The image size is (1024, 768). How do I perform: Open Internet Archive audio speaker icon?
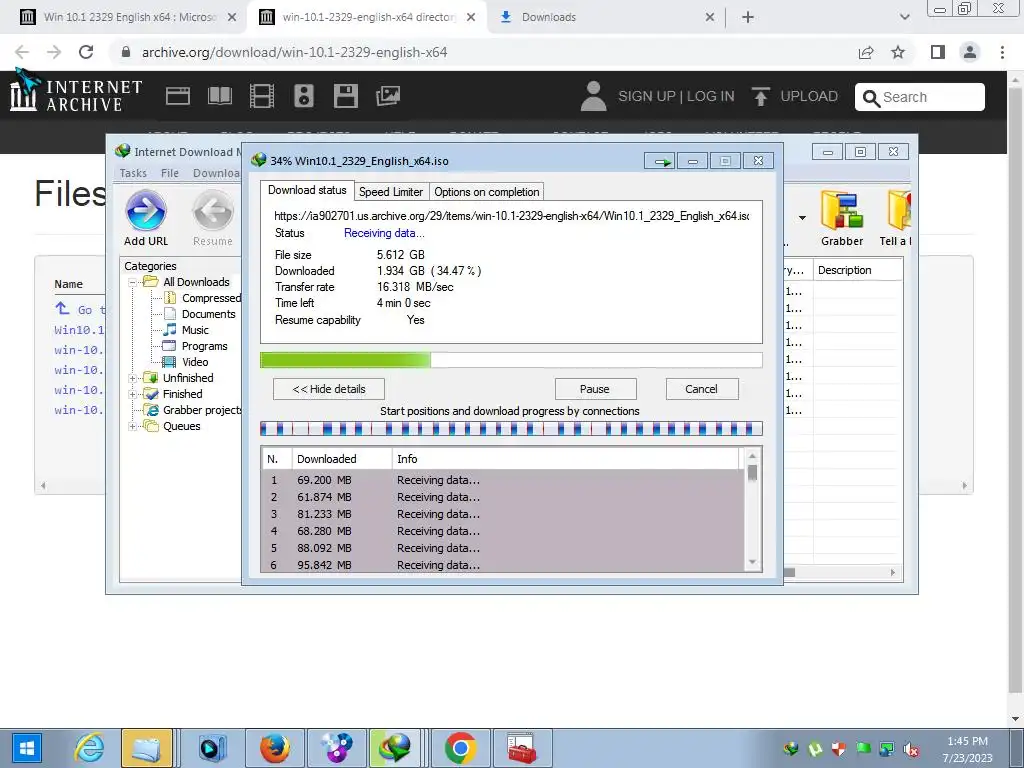click(x=304, y=96)
